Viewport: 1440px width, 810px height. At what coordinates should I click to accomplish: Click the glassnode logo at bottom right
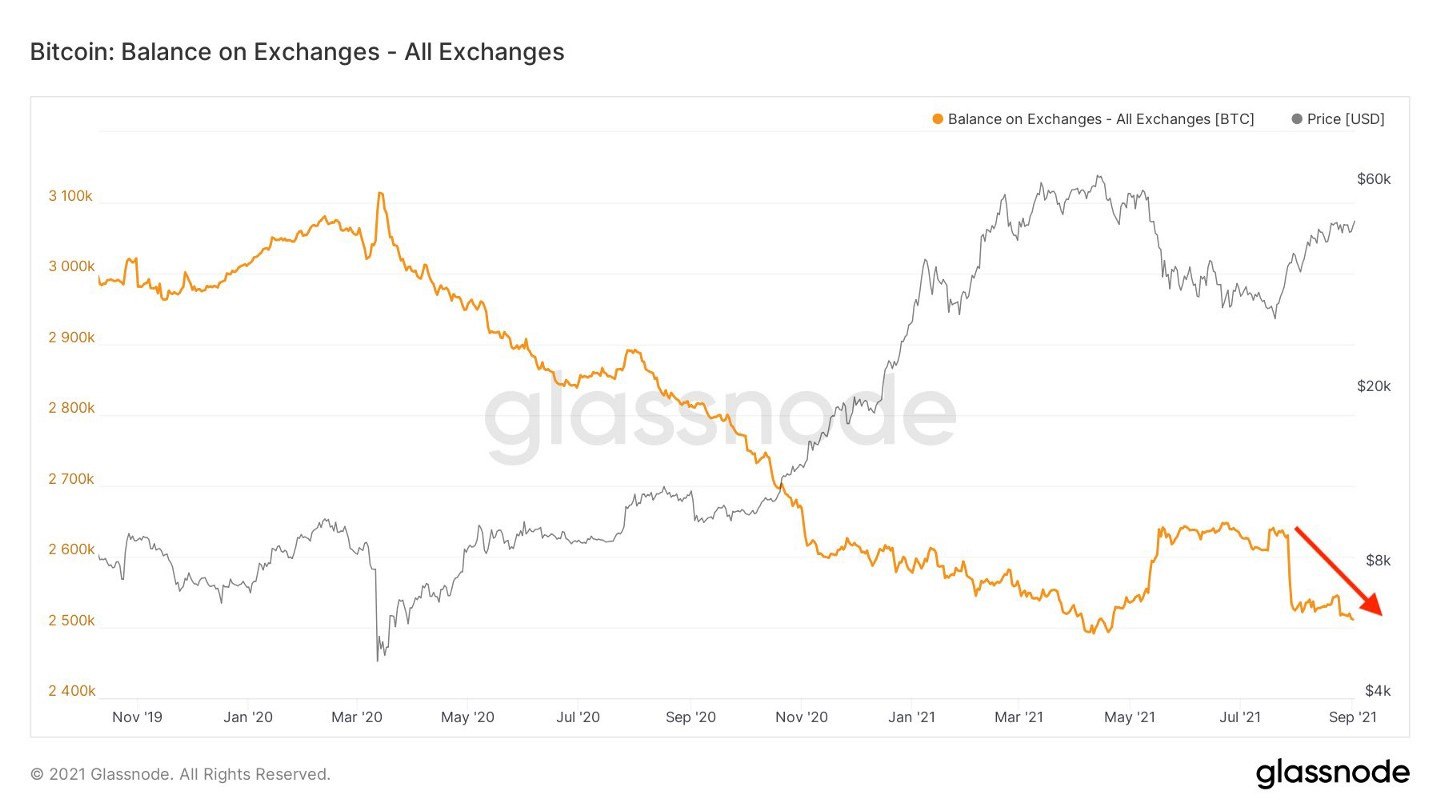pyautogui.click(x=1332, y=773)
